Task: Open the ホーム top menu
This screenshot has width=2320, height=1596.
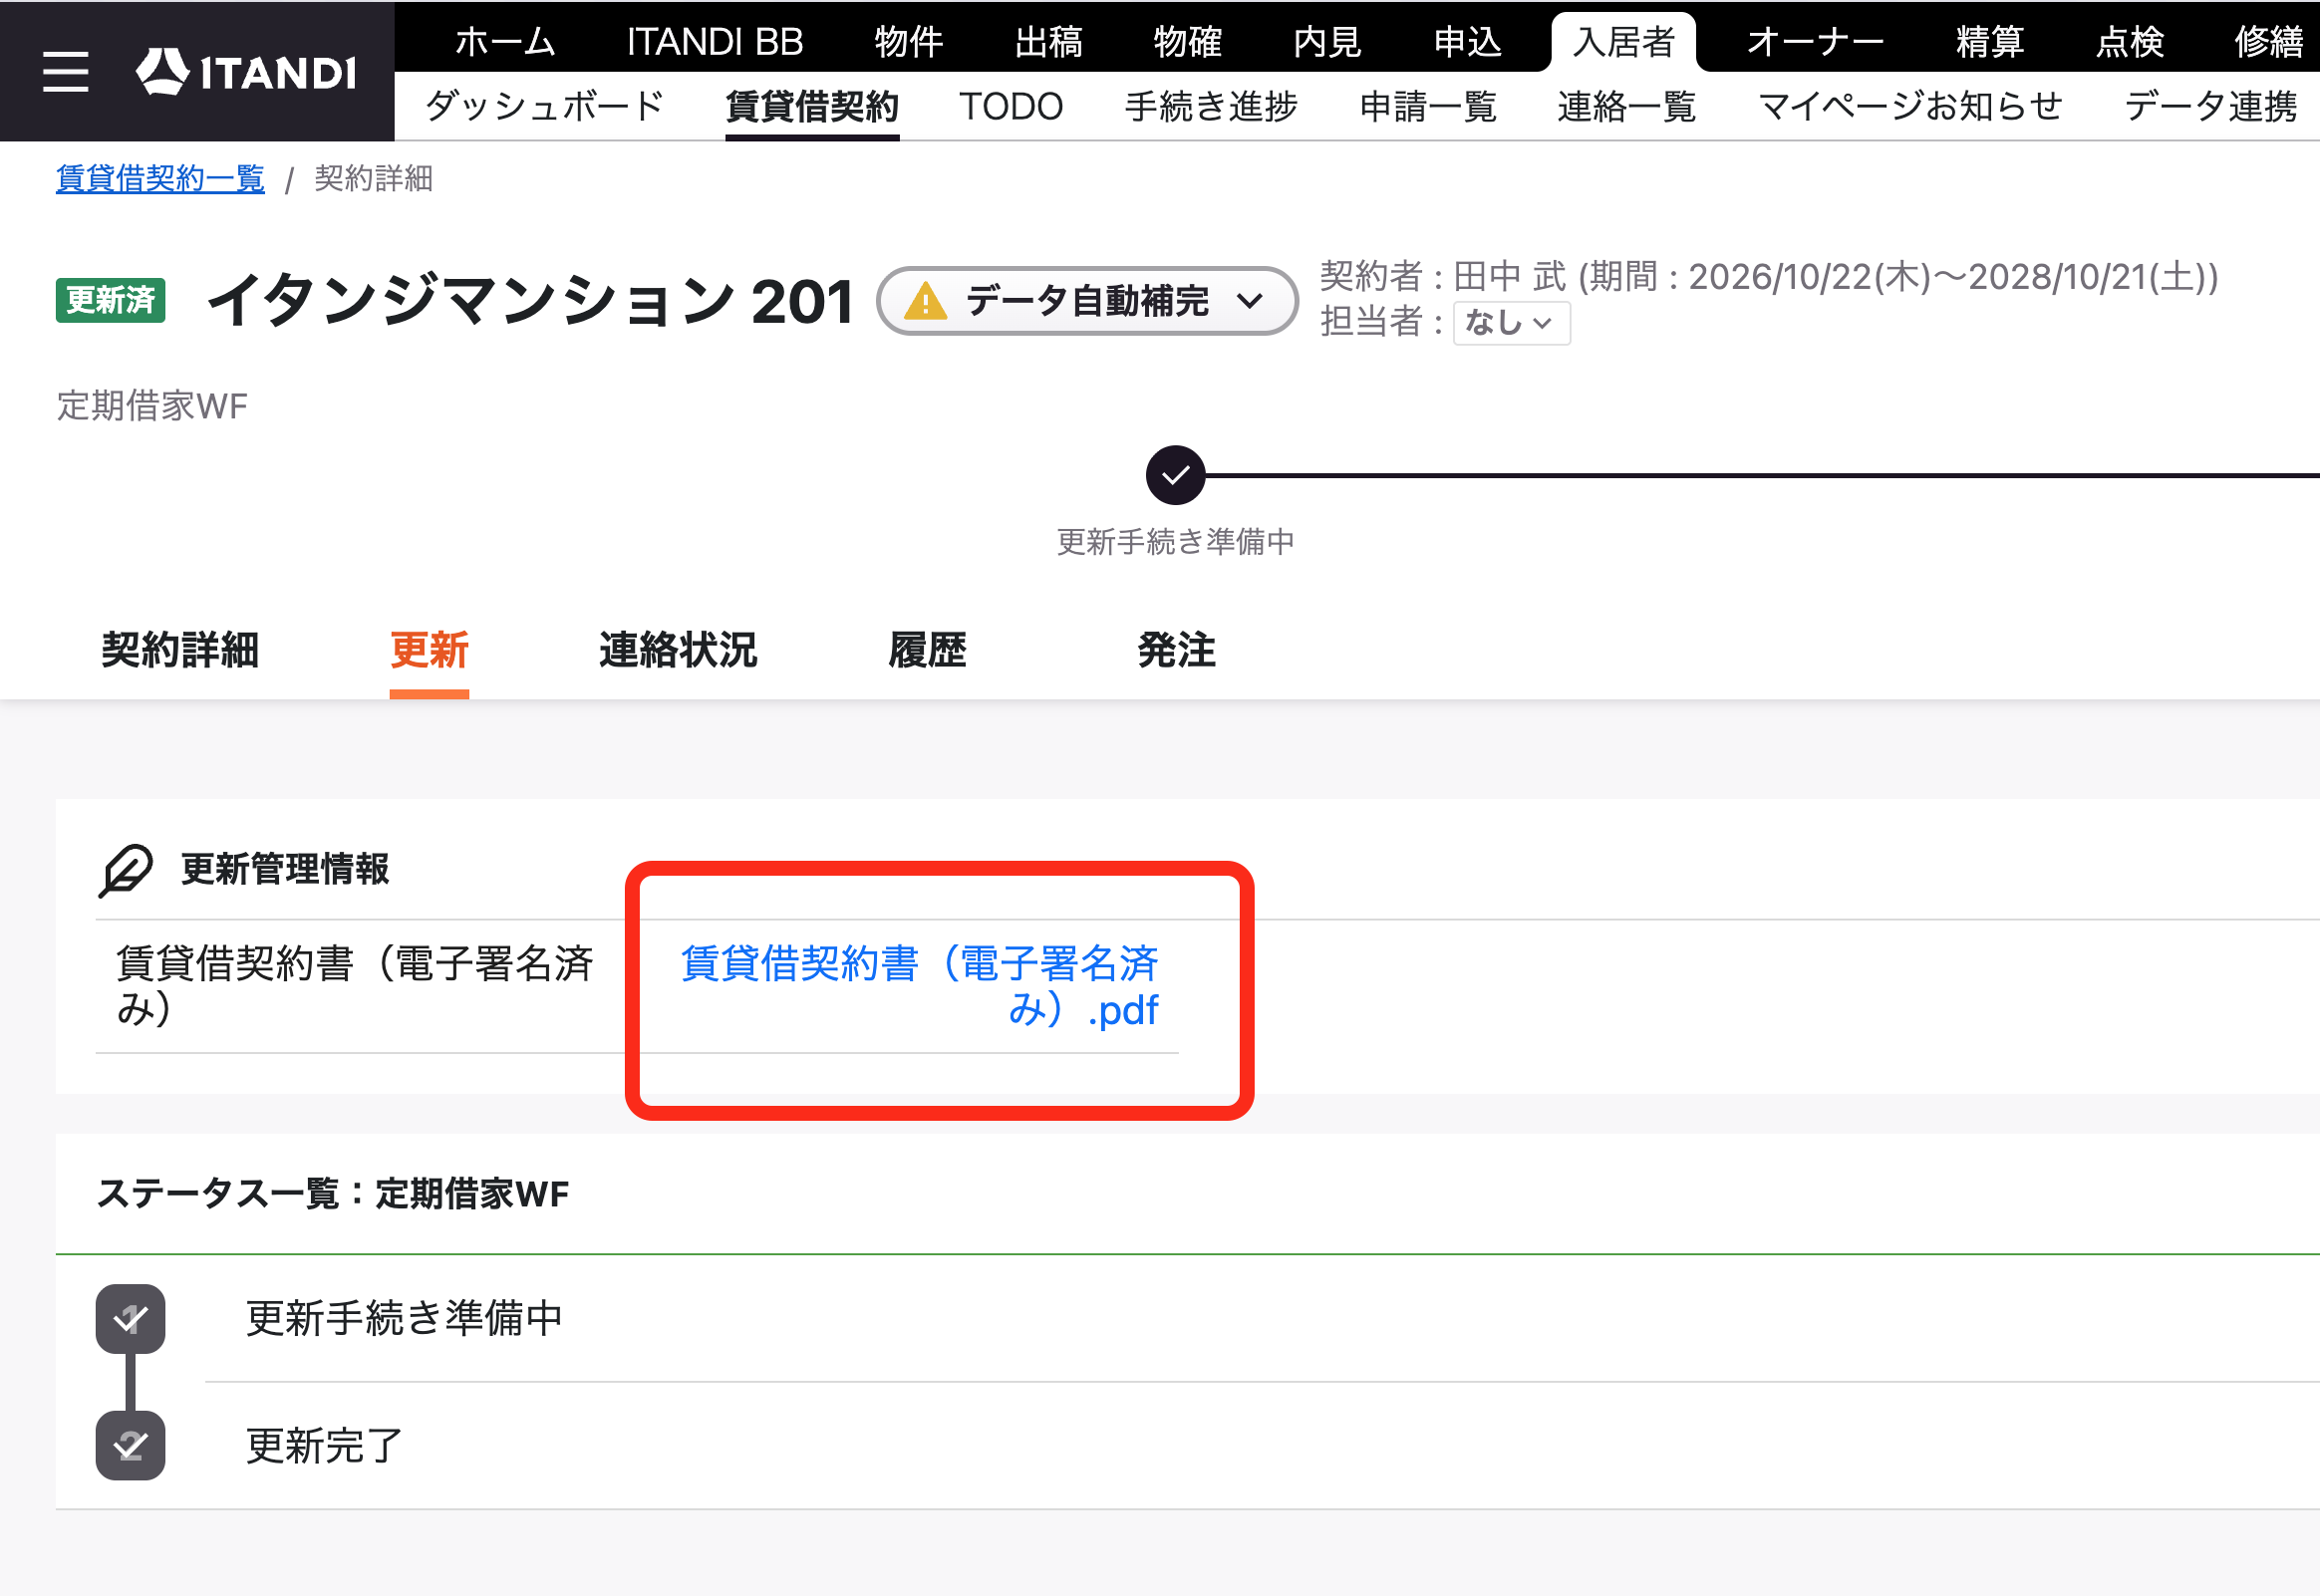Action: [x=505, y=42]
